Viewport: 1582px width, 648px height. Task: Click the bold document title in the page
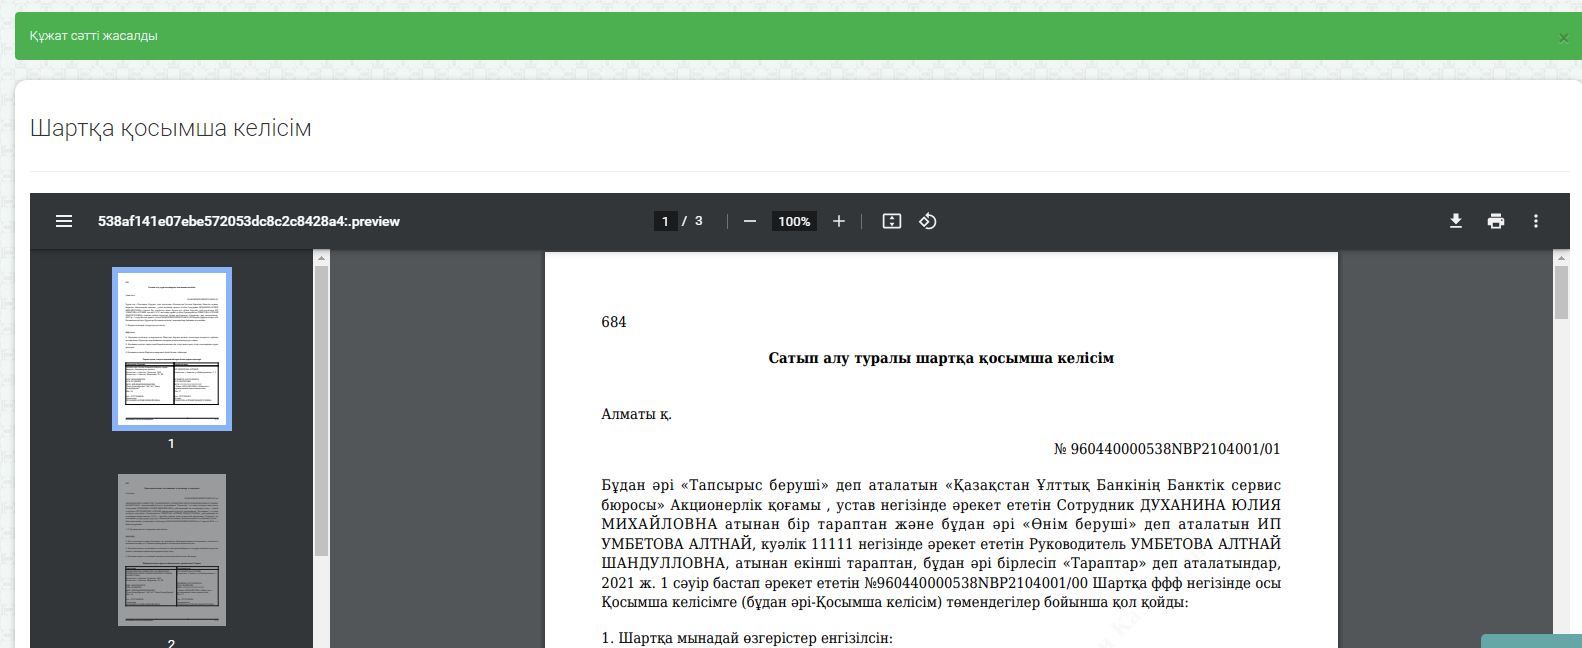[x=940, y=358]
